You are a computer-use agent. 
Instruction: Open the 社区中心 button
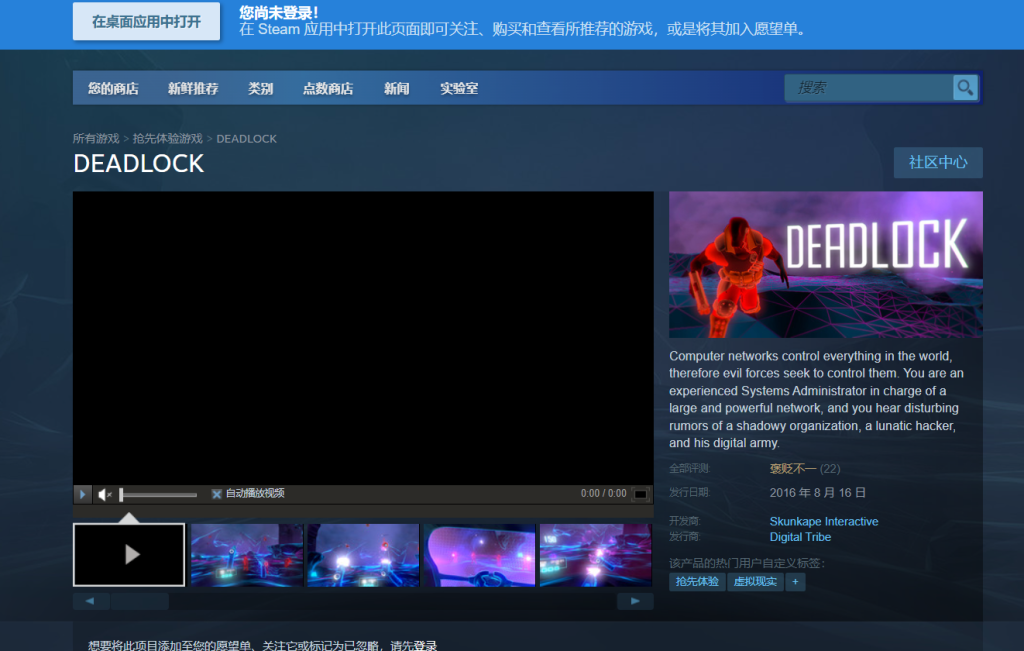(x=938, y=163)
